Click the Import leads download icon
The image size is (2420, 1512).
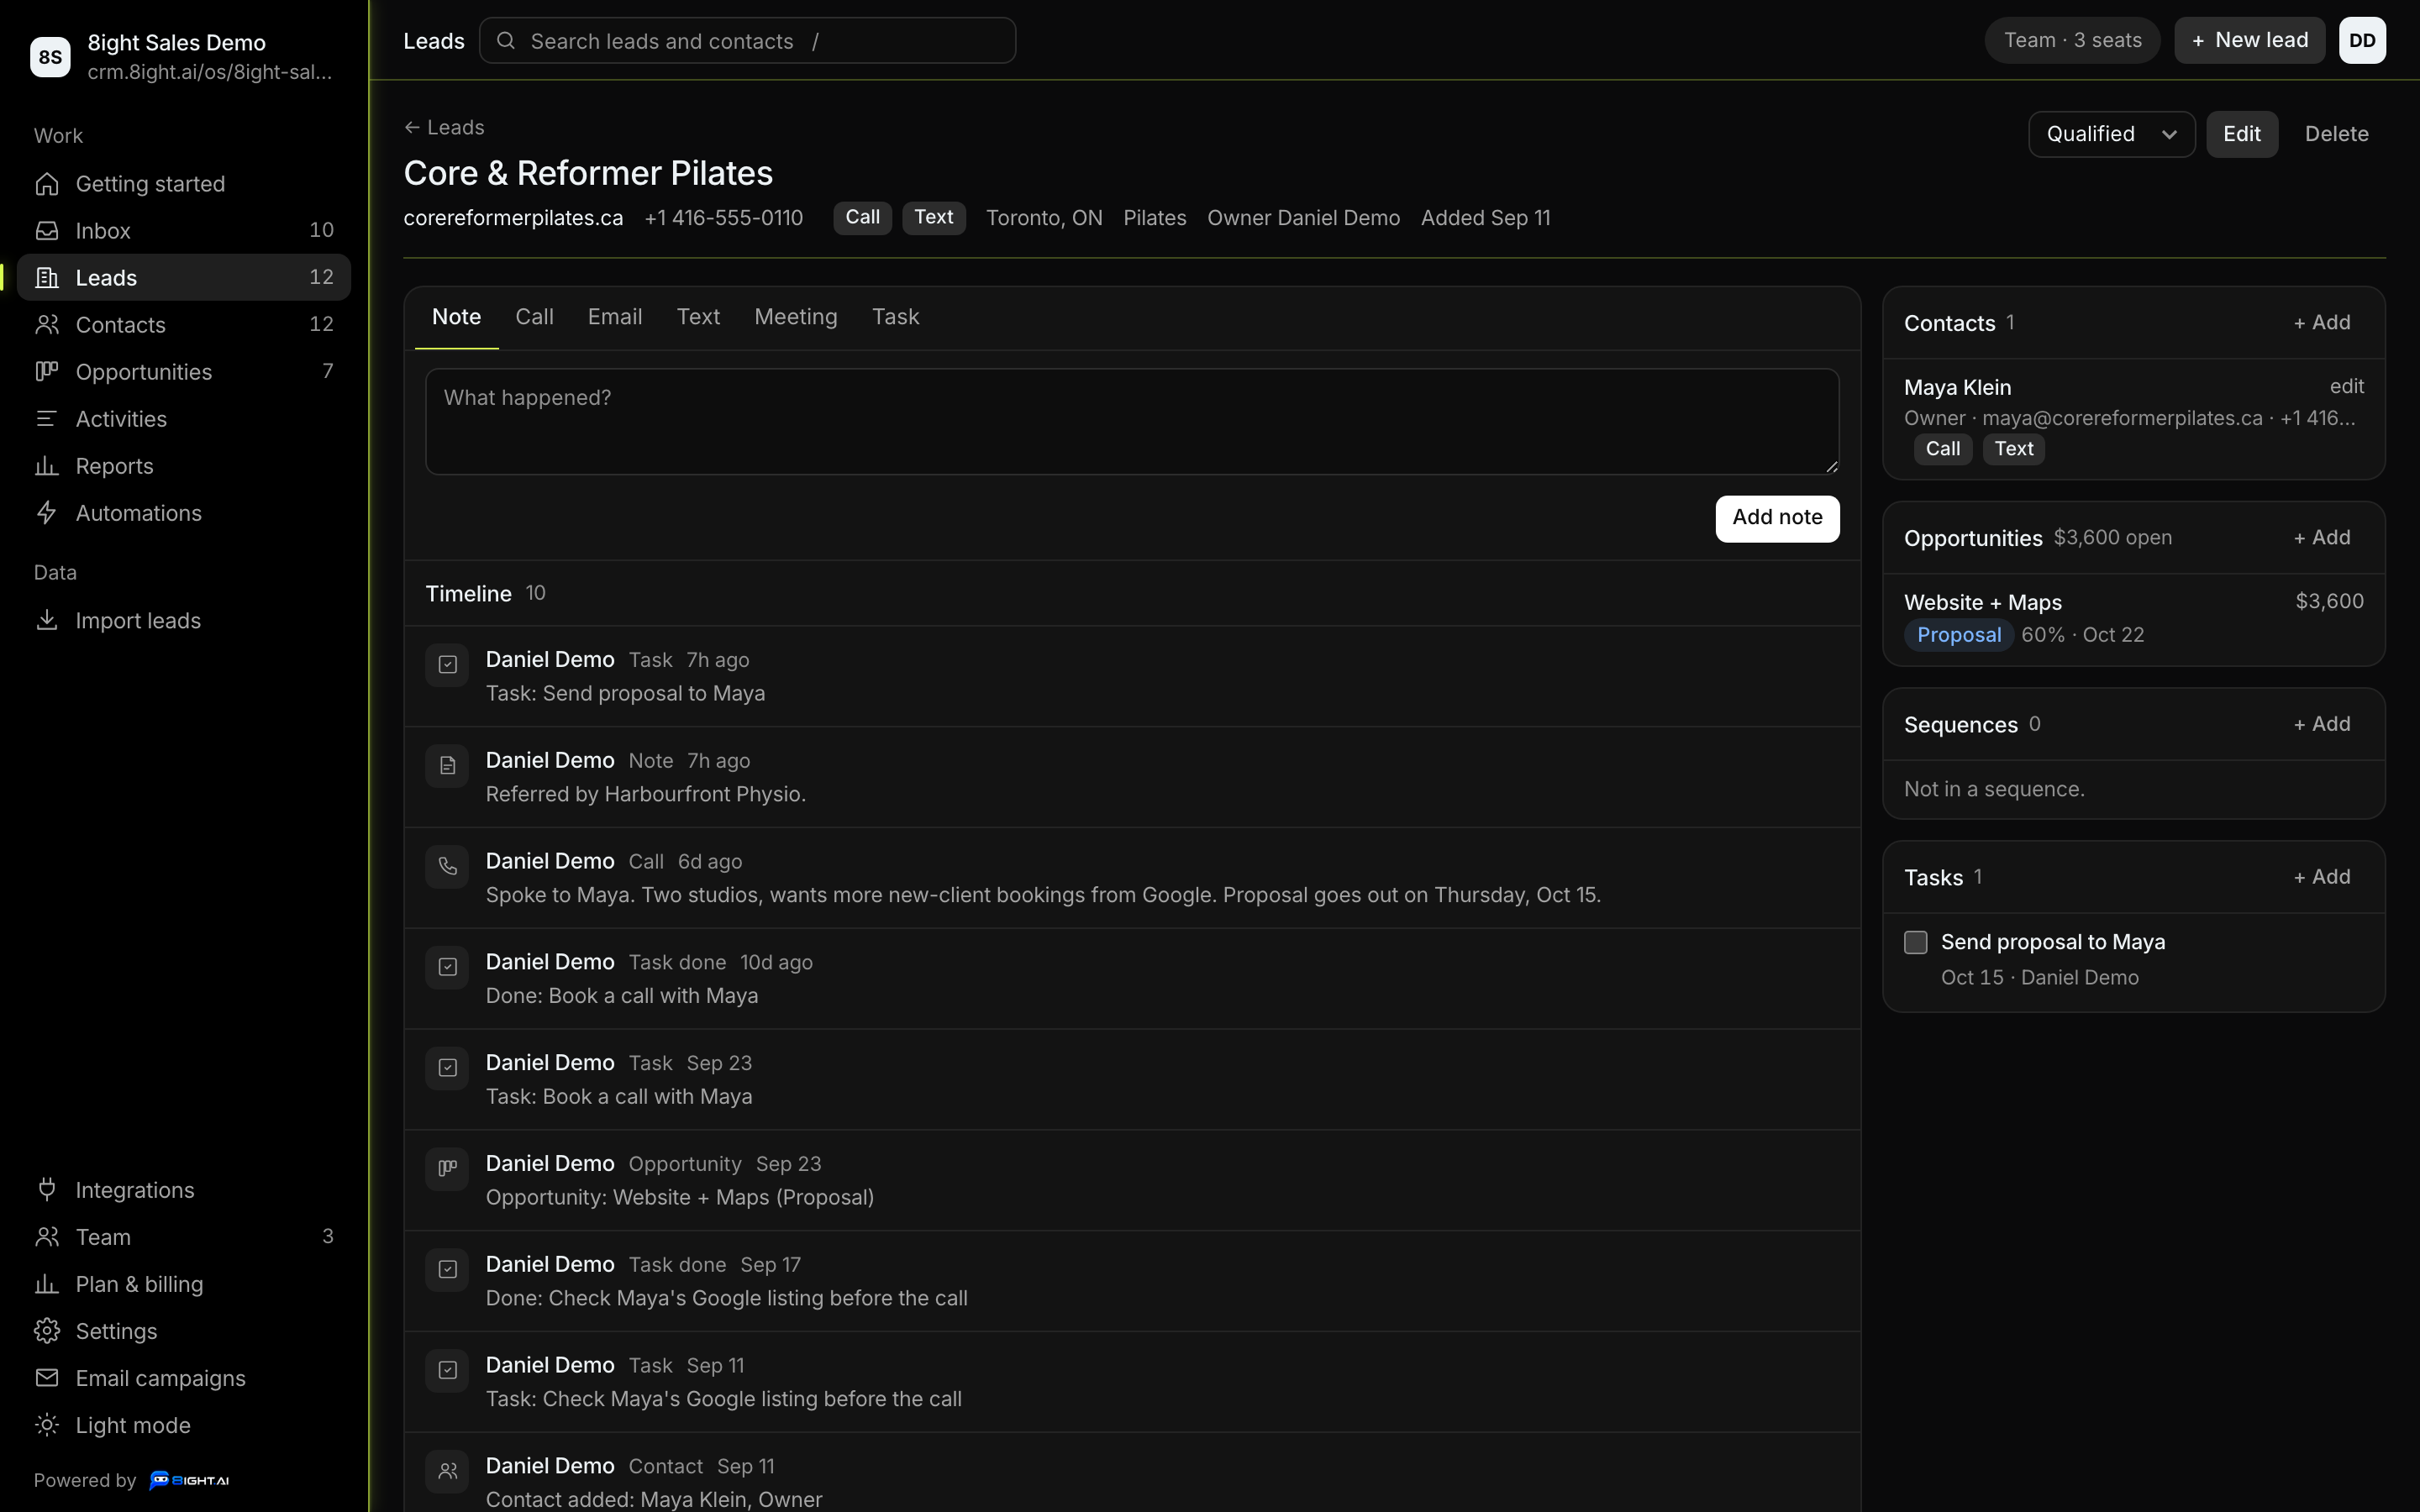(47, 620)
